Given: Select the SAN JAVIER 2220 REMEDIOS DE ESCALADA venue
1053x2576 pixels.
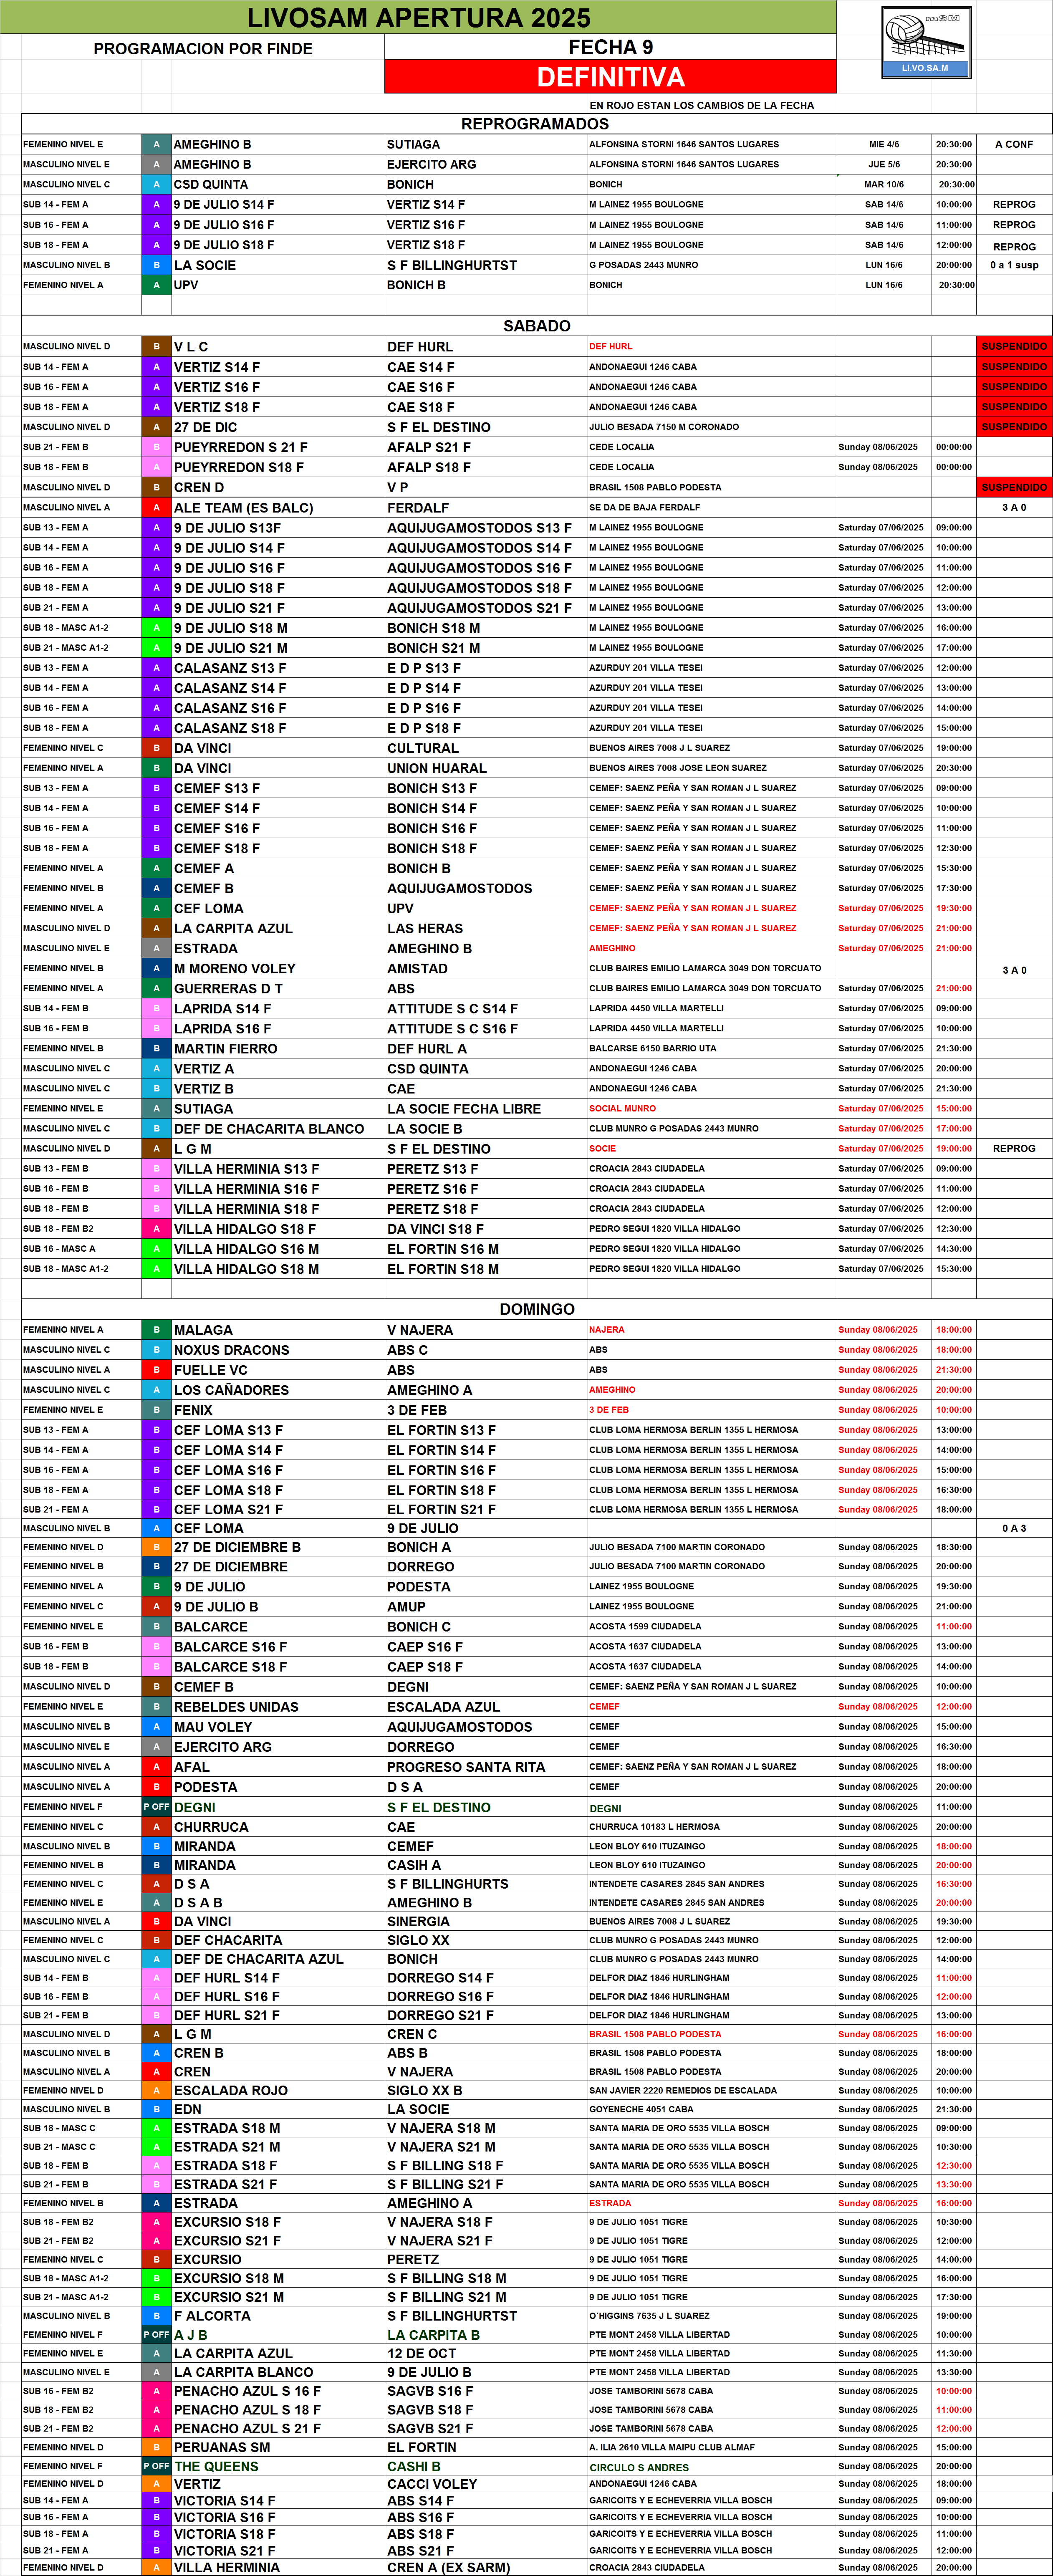Looking at the screenshot, I should coord(712,2090).
